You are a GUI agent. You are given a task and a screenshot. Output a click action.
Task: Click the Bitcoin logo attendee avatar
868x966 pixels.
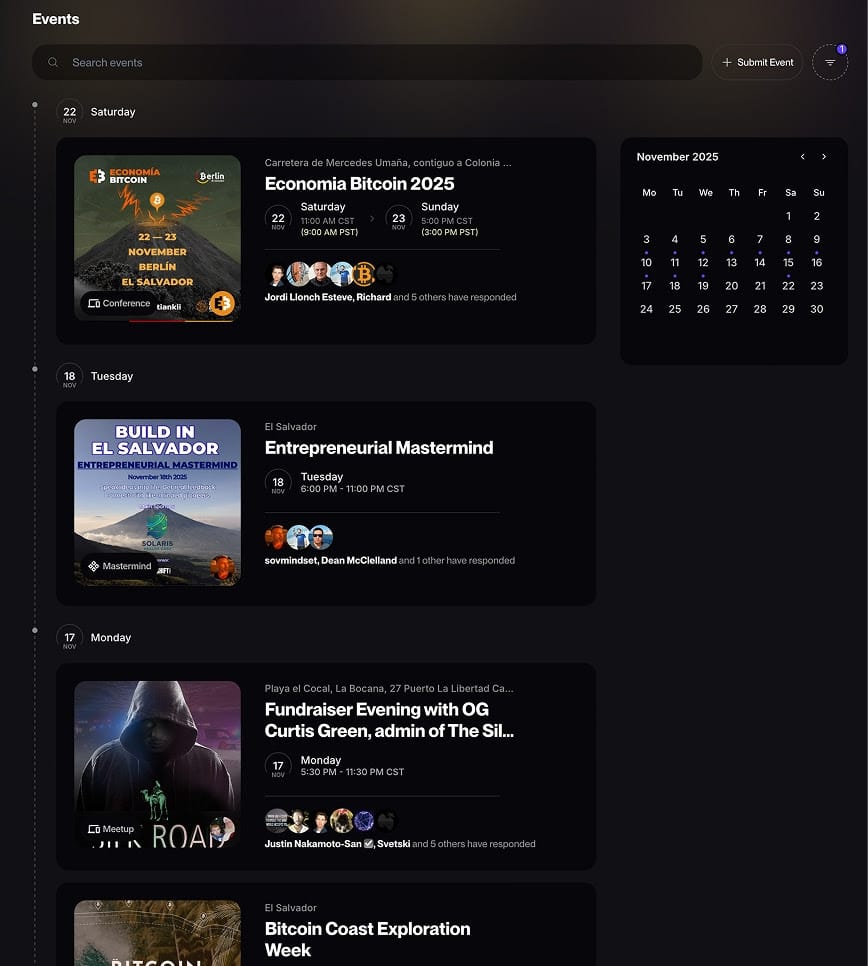(x=363, y=274)
